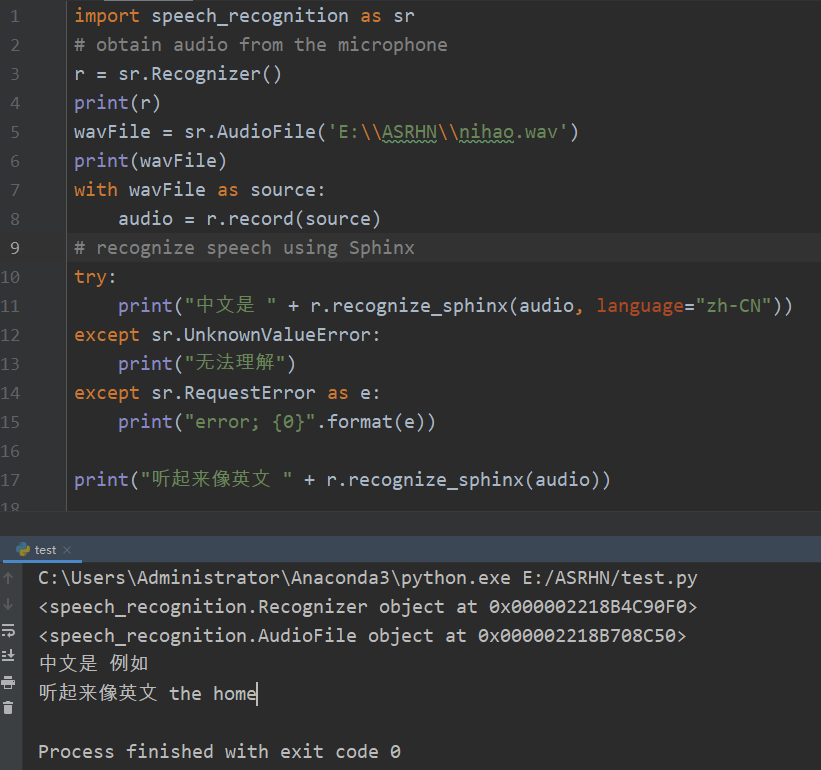Click line number 1 in the gutter

pos(14,15)
